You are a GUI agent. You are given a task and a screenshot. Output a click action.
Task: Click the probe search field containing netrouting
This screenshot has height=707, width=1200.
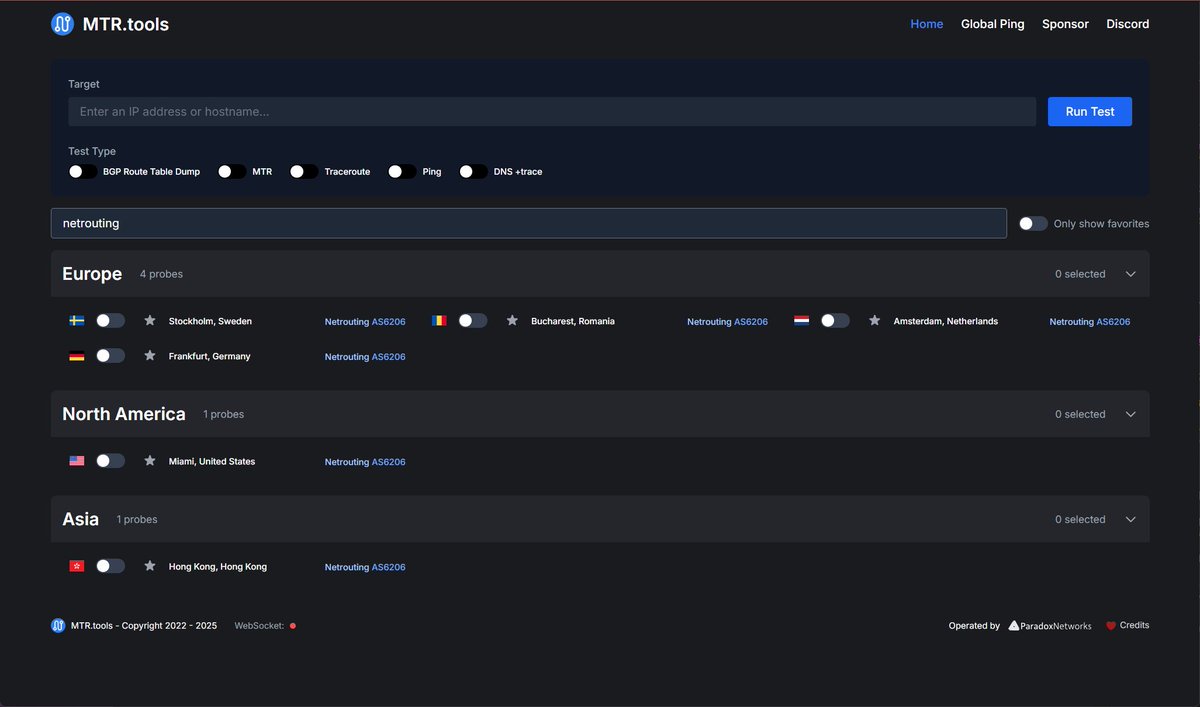point(529,223)
